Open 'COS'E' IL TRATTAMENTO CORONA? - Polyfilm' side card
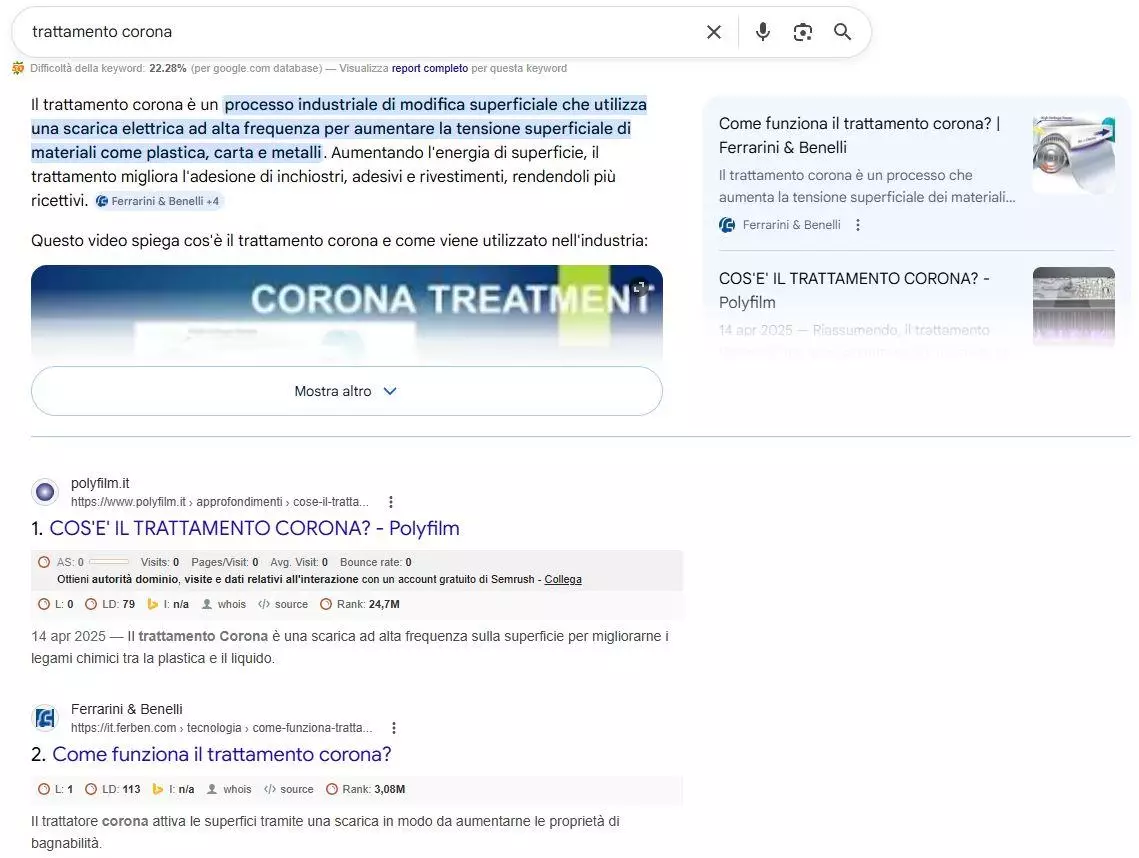Screen dimensions: 1139x858 point(854,291)
